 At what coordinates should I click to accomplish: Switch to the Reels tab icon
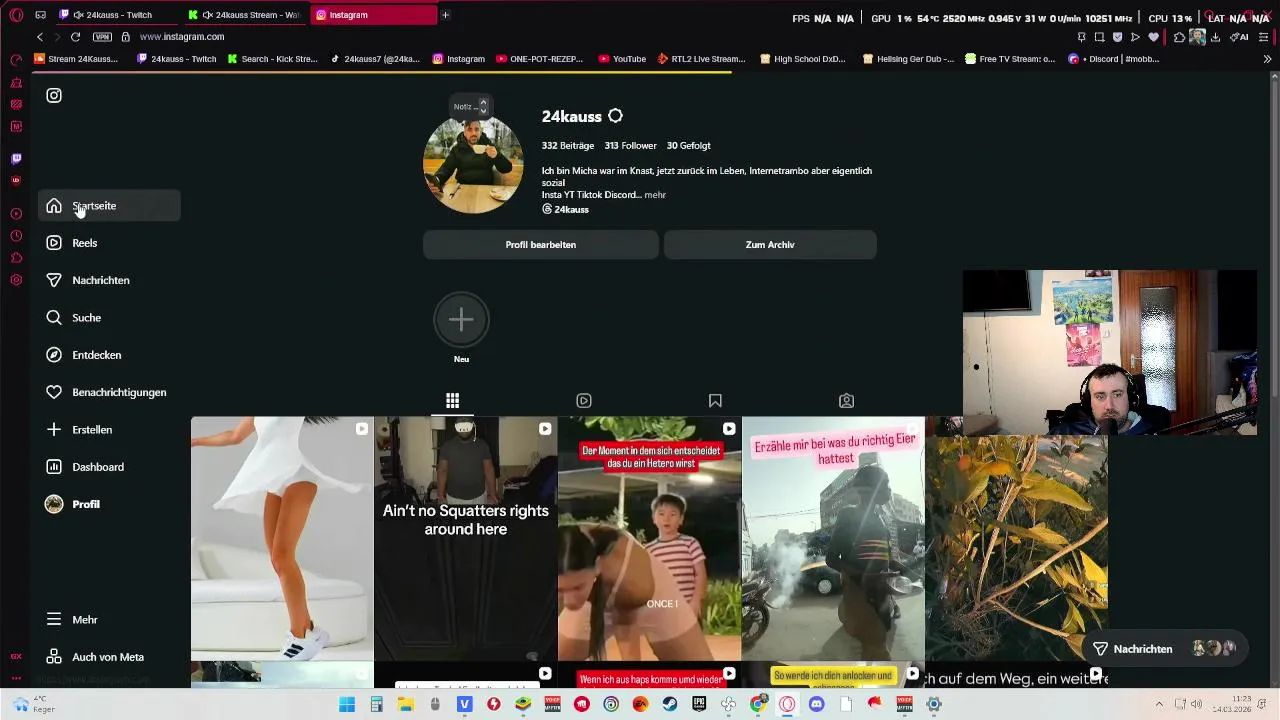pyautogui.click(x=584, y=401)
